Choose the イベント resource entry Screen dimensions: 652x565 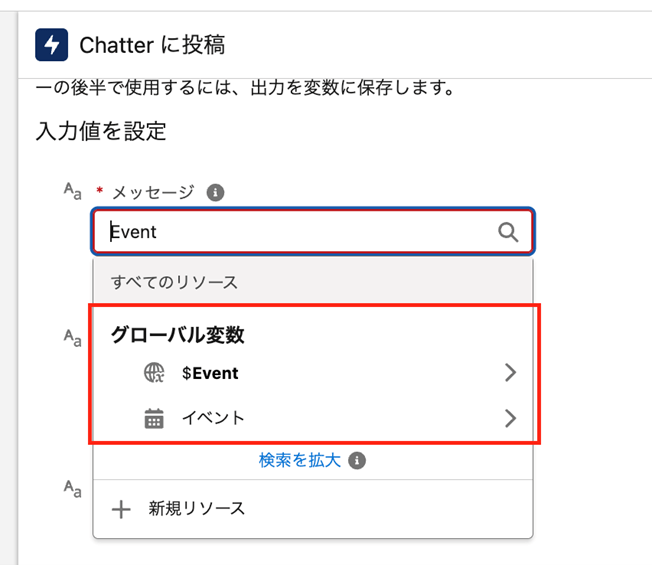(x=212, y=418)
